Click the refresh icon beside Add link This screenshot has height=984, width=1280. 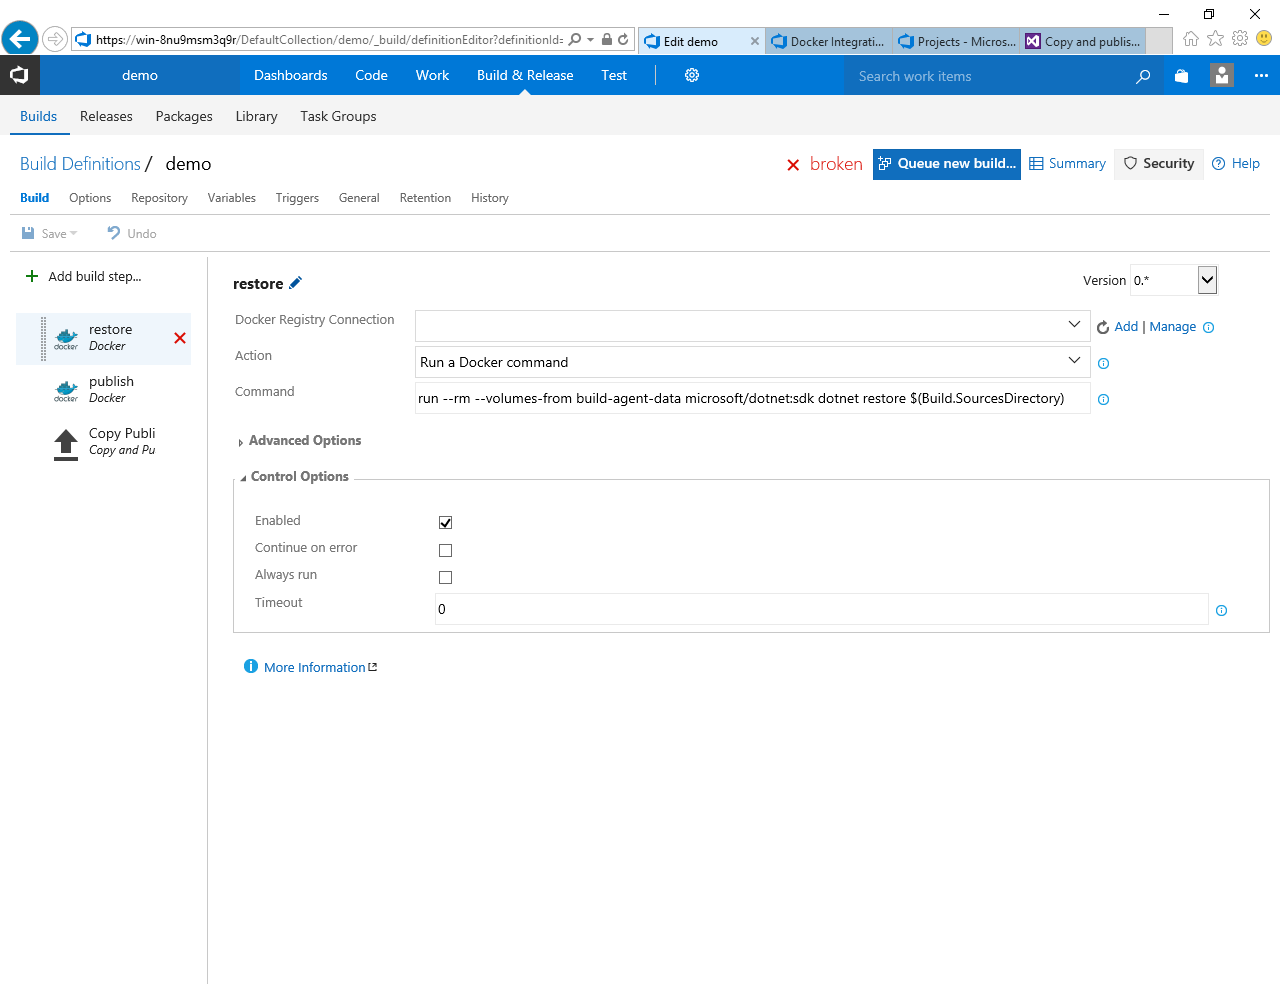pyautogui.click(x=1103, y=327)
